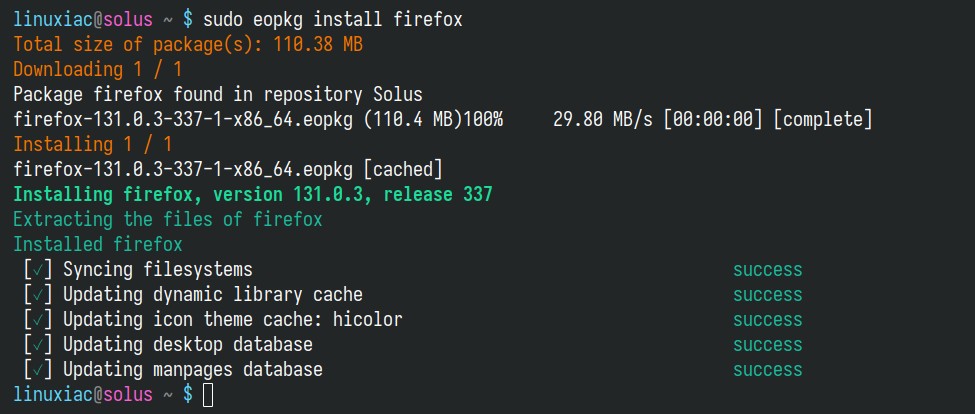Click the [cached] label after the eopkg file
Image resolution: width=975 pixels, height=414 pixels.
(402, 169)
